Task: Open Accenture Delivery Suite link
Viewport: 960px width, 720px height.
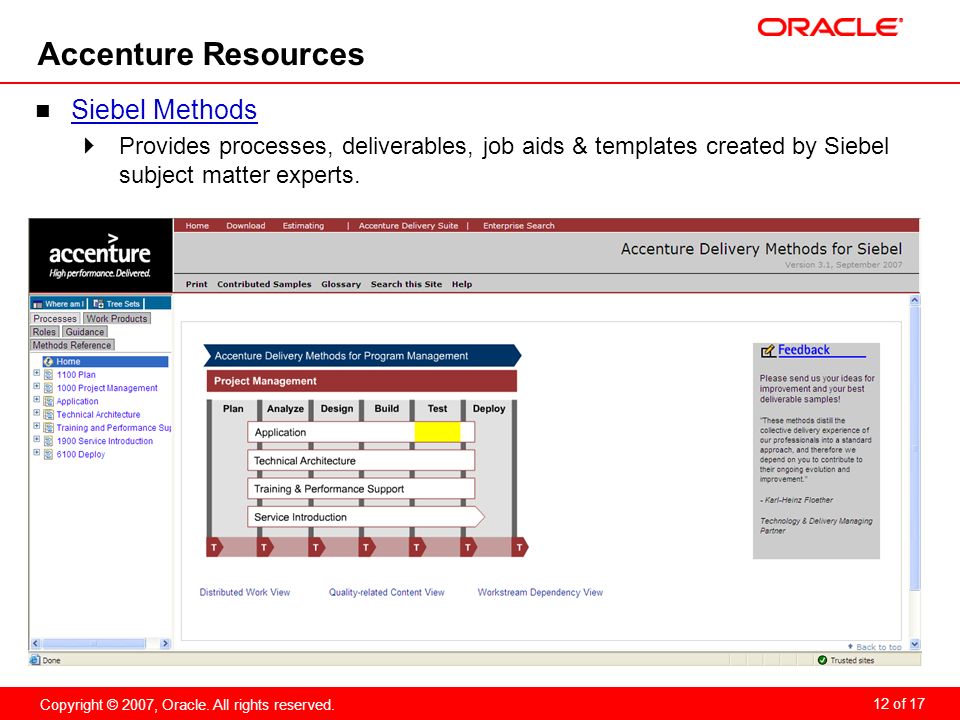Action: point(408,225)
